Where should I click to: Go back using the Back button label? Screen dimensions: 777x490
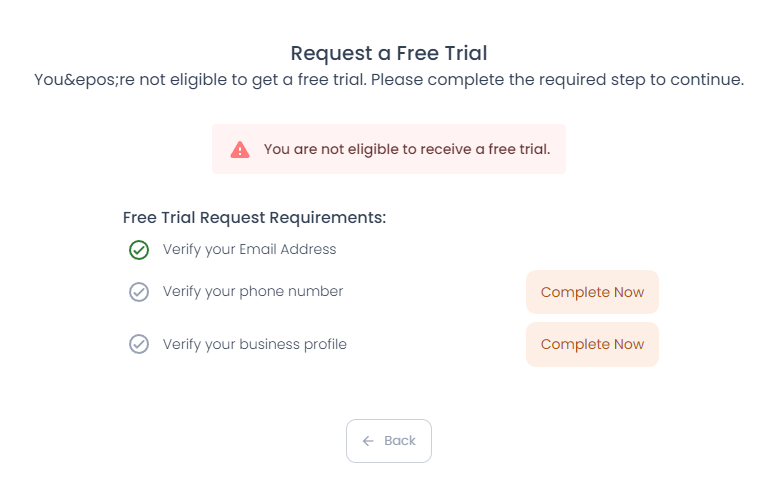pyautogui.click(x=400, y=441)
